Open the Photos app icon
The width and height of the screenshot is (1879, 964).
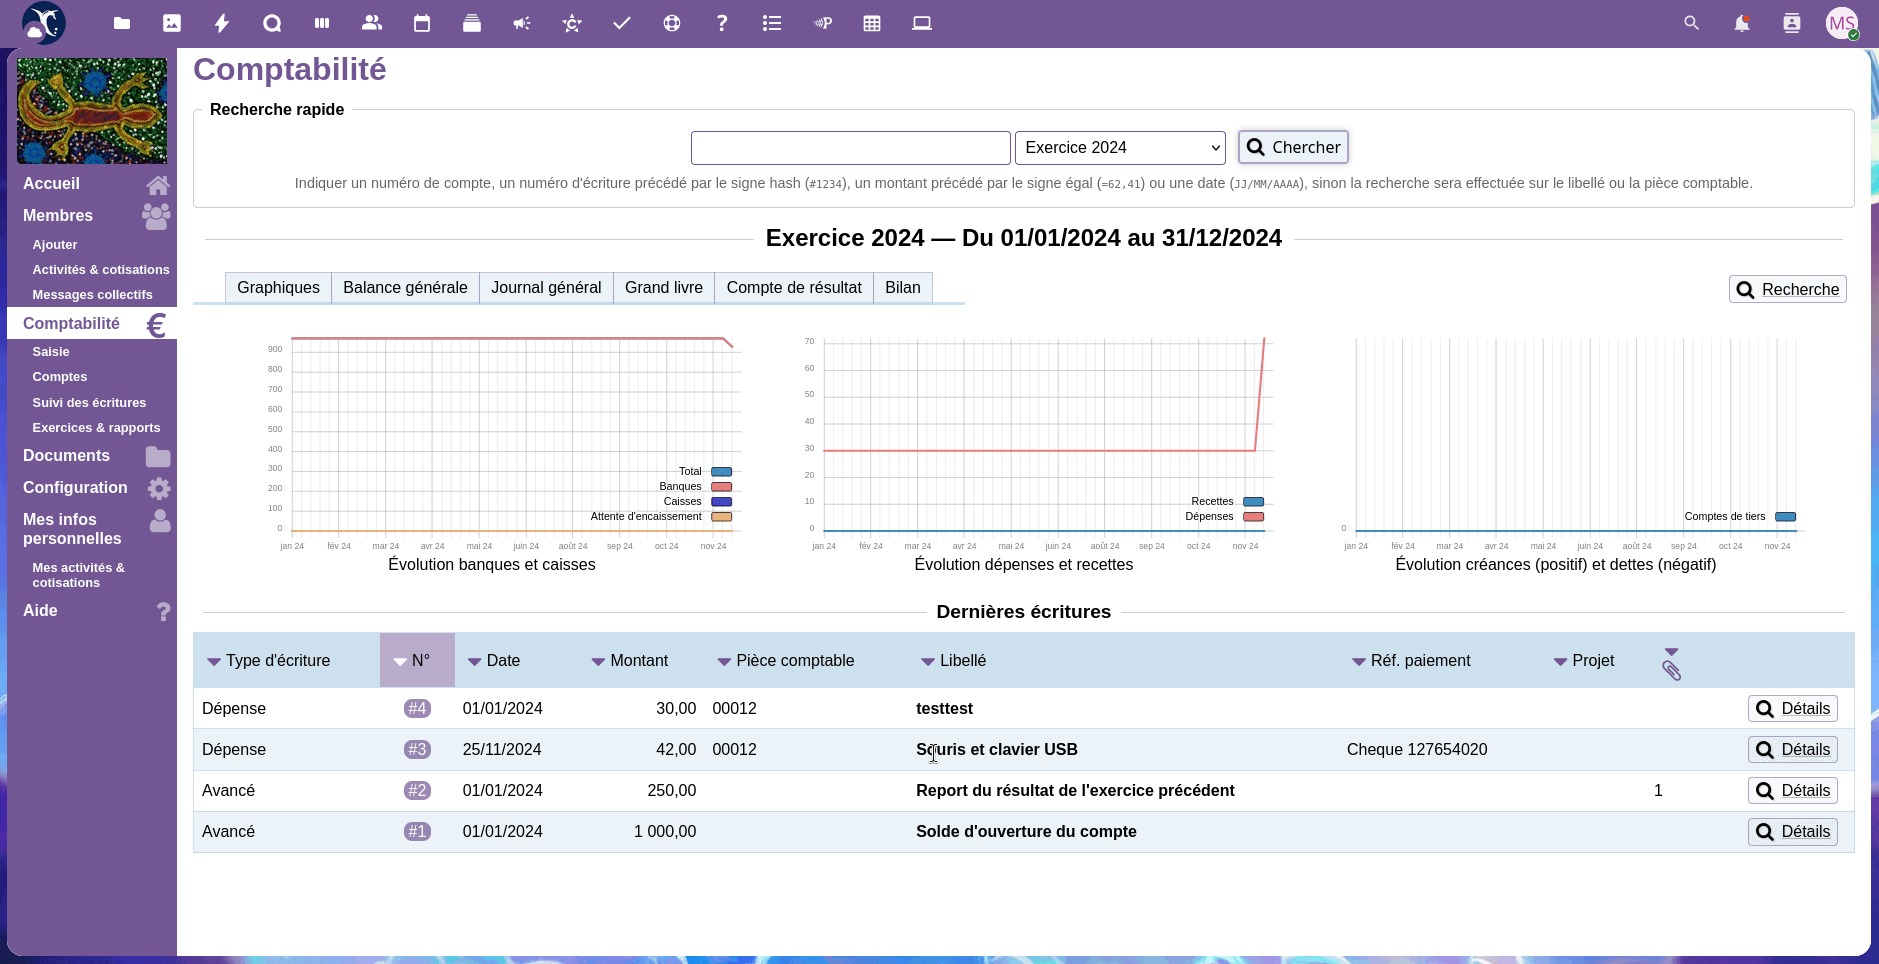point(172,23)
